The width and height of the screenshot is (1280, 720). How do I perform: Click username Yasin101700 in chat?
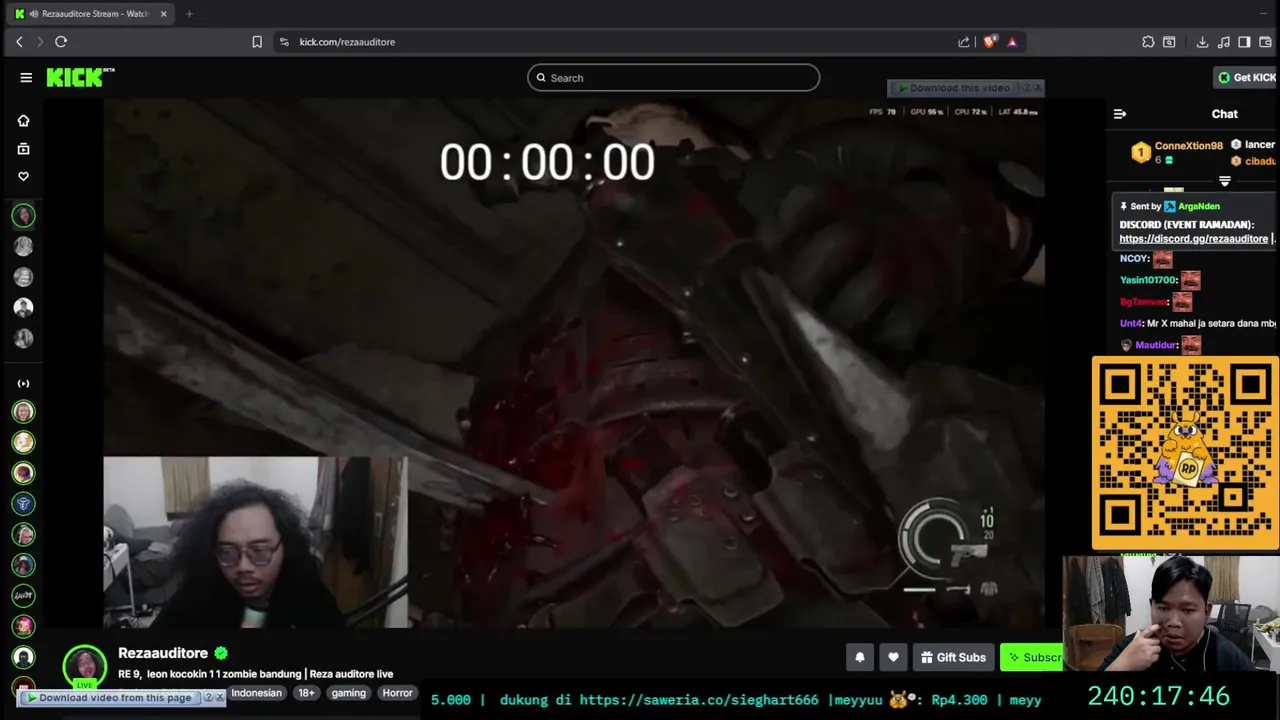click(1147, 280)
